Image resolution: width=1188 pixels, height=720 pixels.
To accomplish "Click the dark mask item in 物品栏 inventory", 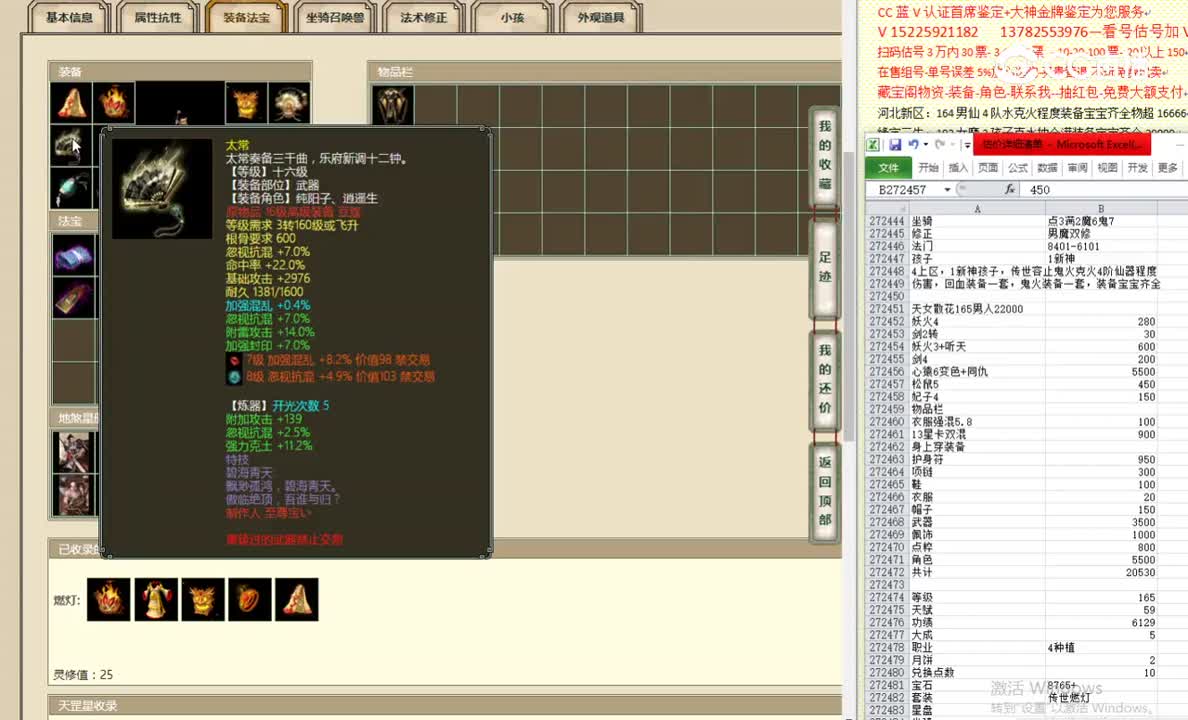I will click(392, 104).
